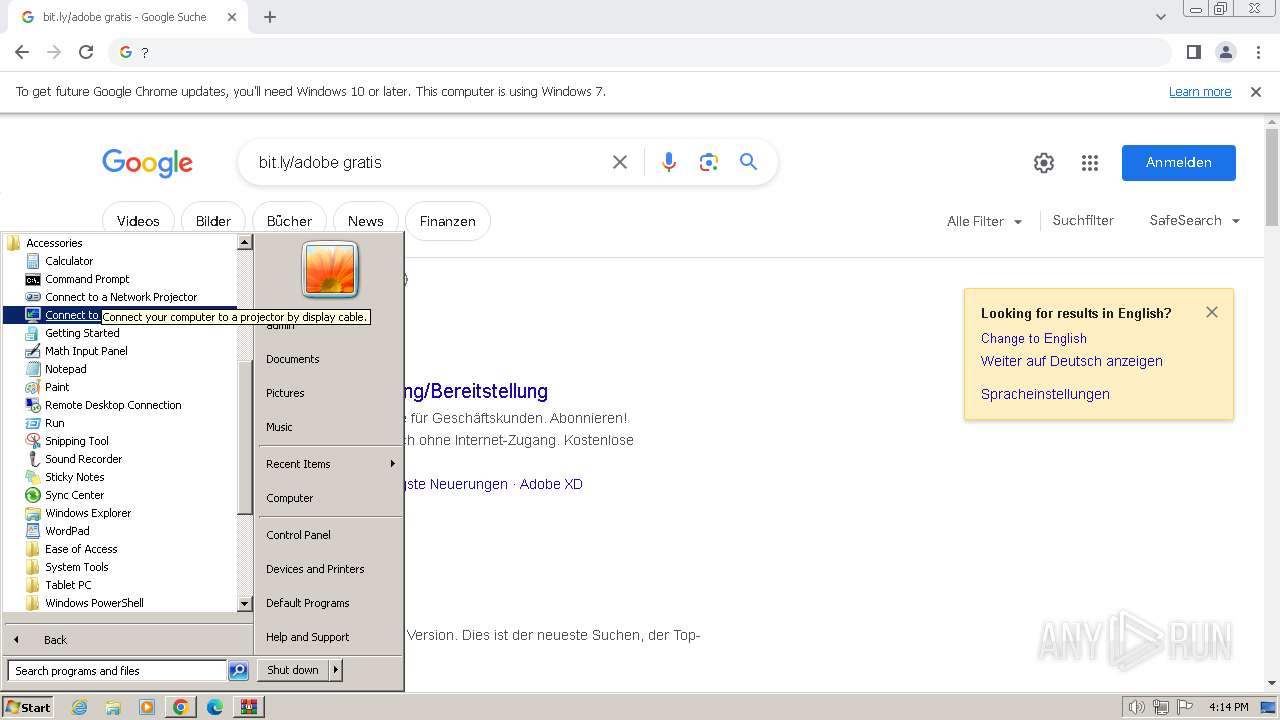
Task: Open the Alle Filter dropdown
Action: (x=984, y=221)
